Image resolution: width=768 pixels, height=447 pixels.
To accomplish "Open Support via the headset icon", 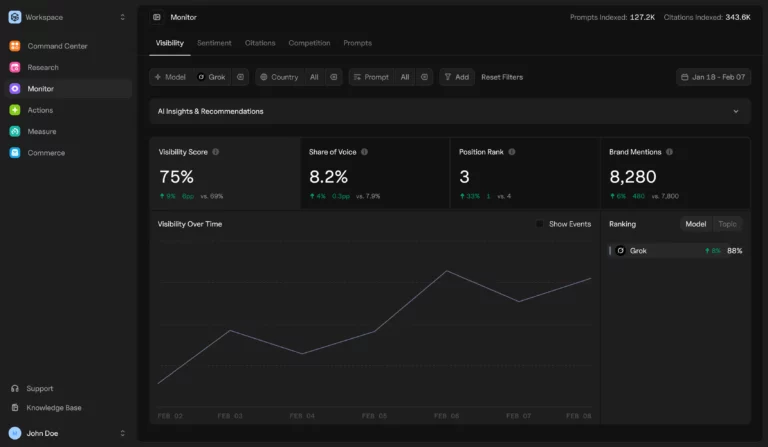I will [x=15, y=388].
